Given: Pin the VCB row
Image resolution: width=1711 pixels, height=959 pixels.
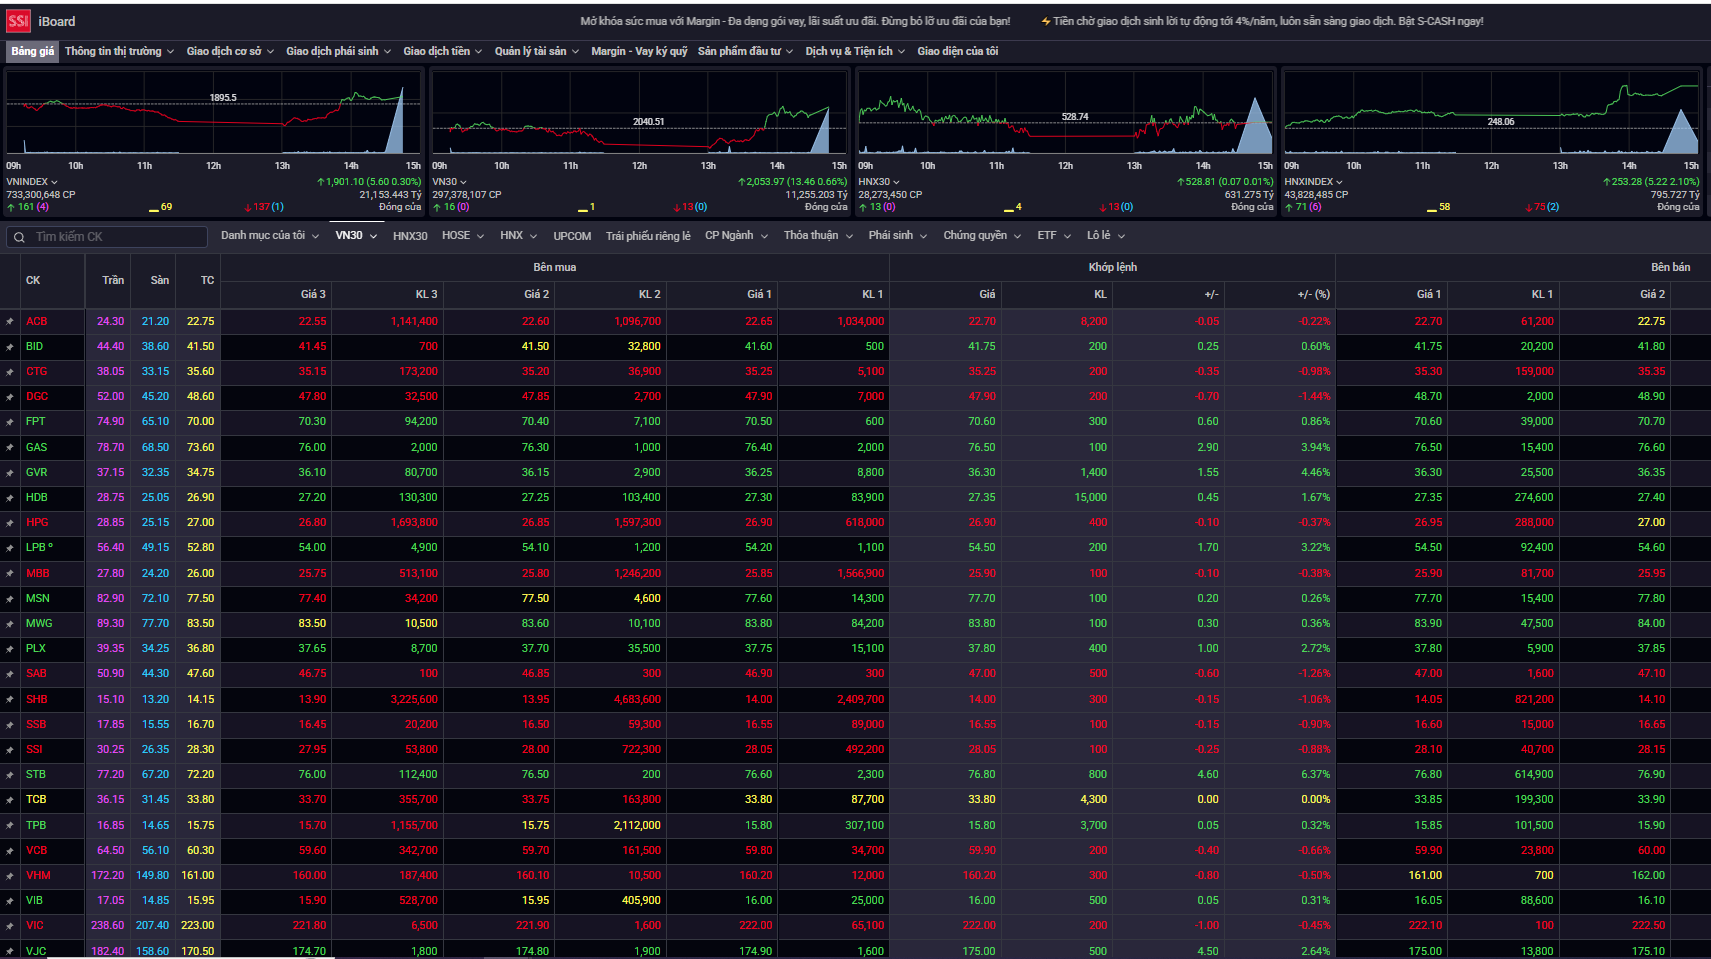Looking at the screenshot, I should coord(10,851).
